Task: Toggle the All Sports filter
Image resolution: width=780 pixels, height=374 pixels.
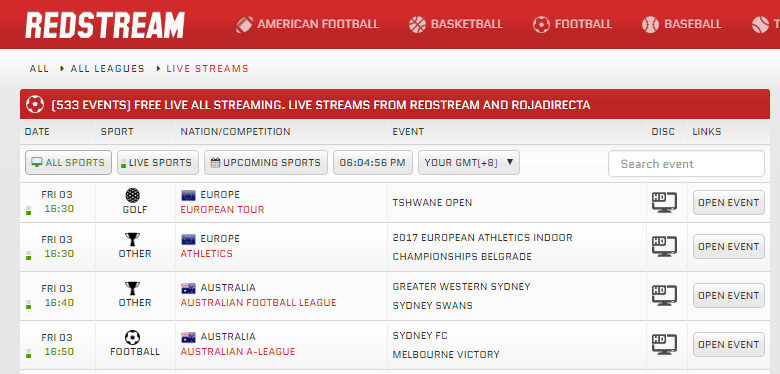Action: [x=68, y=163]
